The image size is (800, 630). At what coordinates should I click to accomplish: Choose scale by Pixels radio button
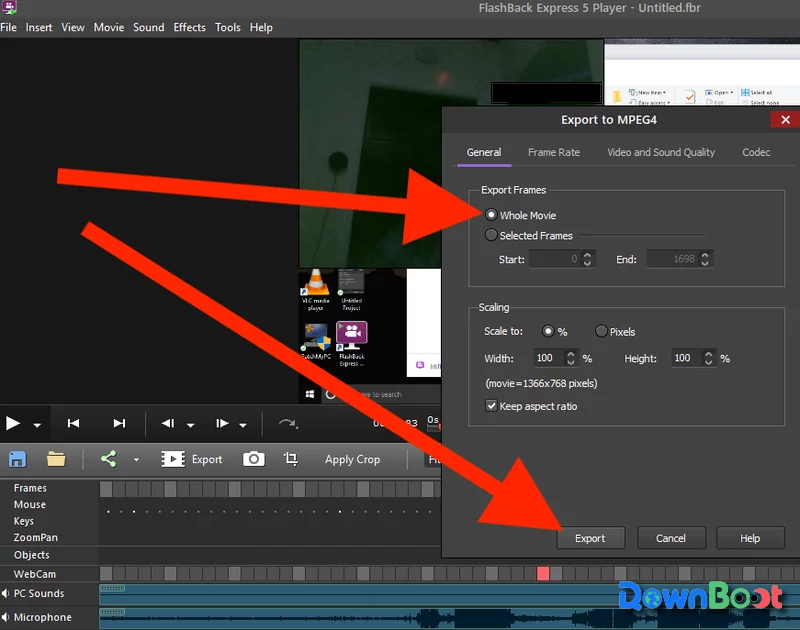[601, 332]
